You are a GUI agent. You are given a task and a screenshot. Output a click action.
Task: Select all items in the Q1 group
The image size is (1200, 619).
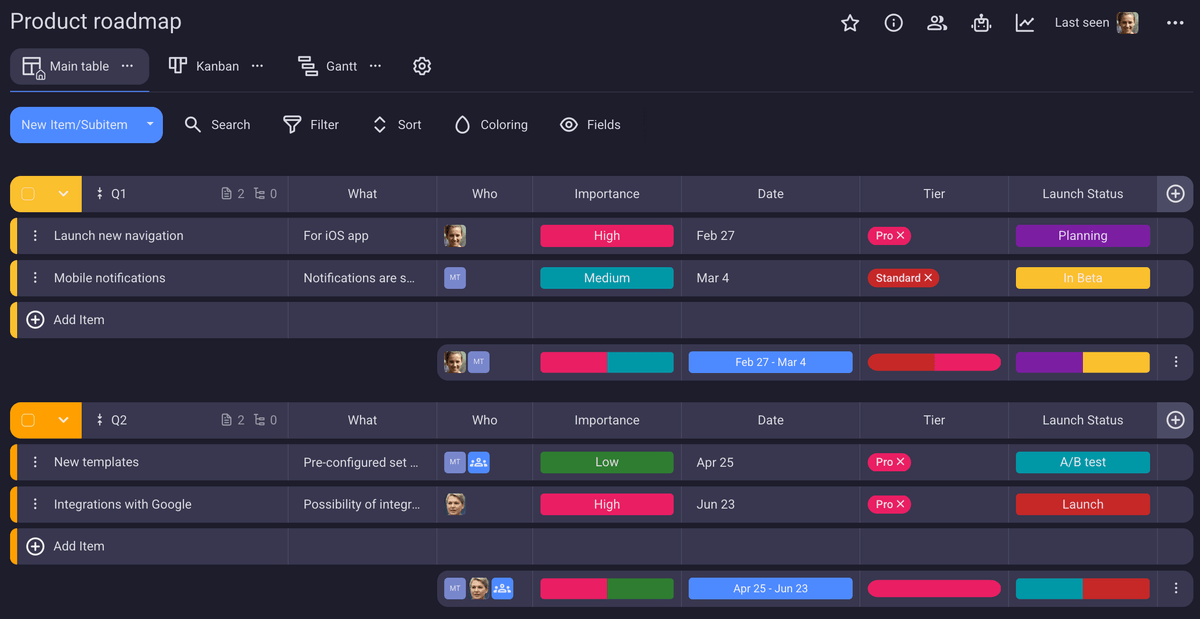pos(27,193)
